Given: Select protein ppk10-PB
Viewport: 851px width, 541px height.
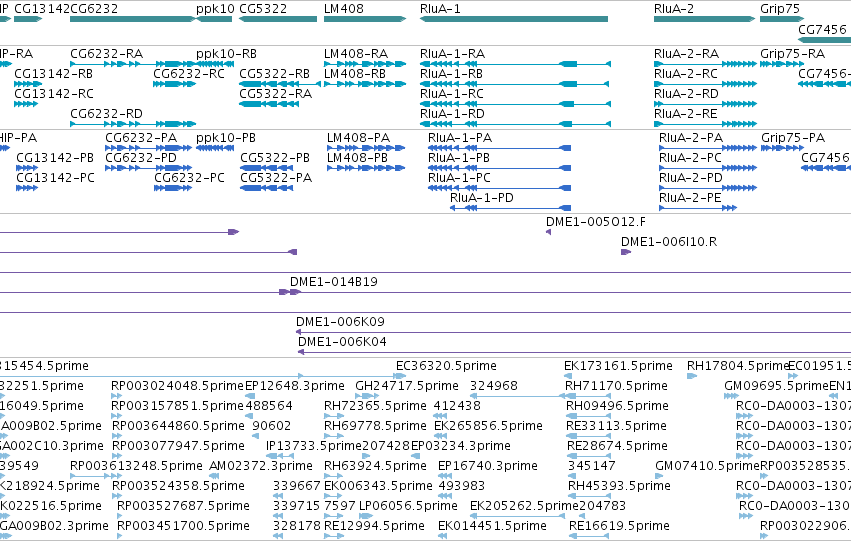Looking at the screenshot, I should pyautogui.click(x=215, y=148).
